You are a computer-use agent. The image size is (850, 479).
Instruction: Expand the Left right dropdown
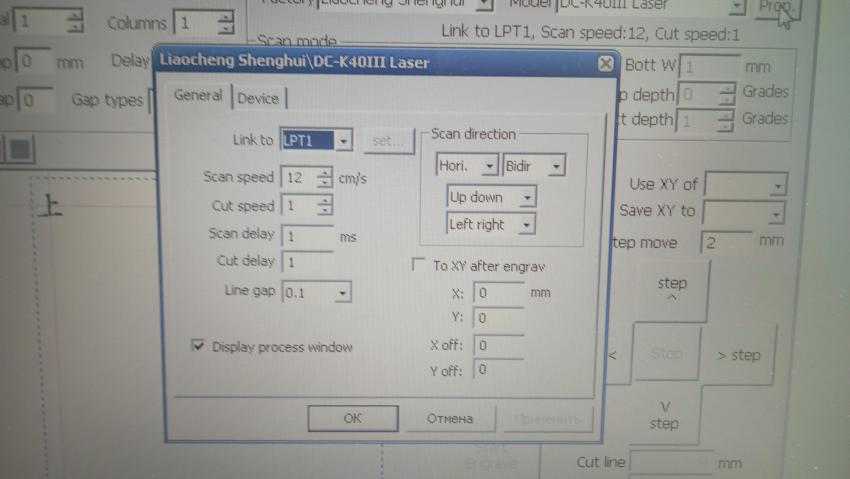click(x=527, y=225)
